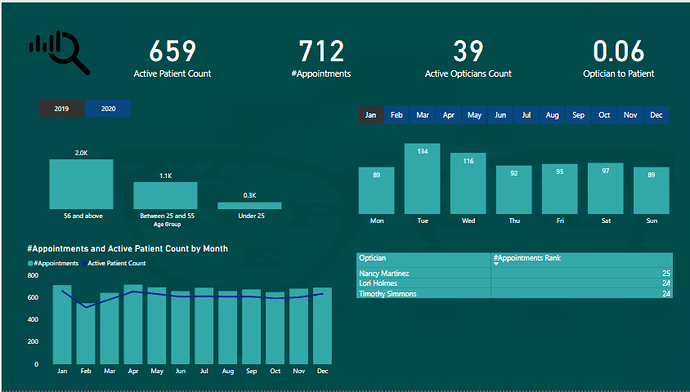Select the 2020 year slicer
The width and height of the screenshot is (690, 392).
pyautogui.click(x=108, y=109)
